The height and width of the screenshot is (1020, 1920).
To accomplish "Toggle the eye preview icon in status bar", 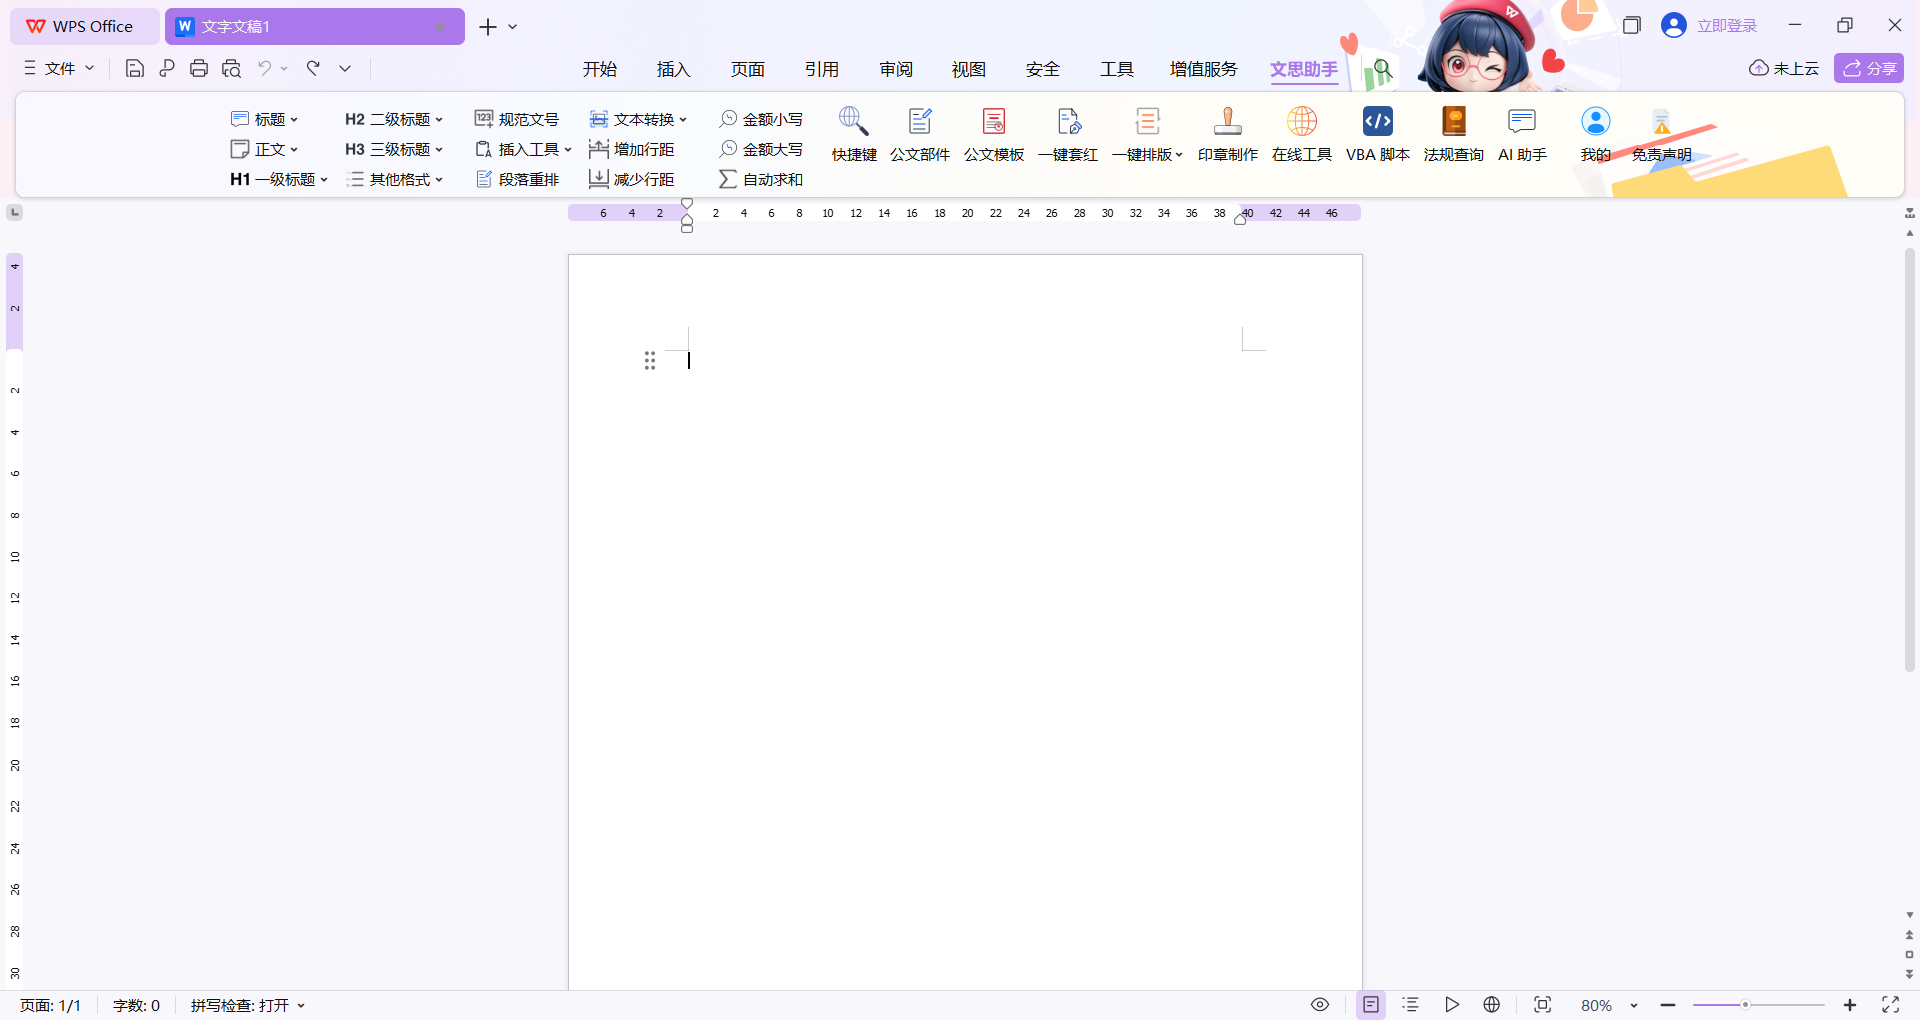I will point(1320,1004).
